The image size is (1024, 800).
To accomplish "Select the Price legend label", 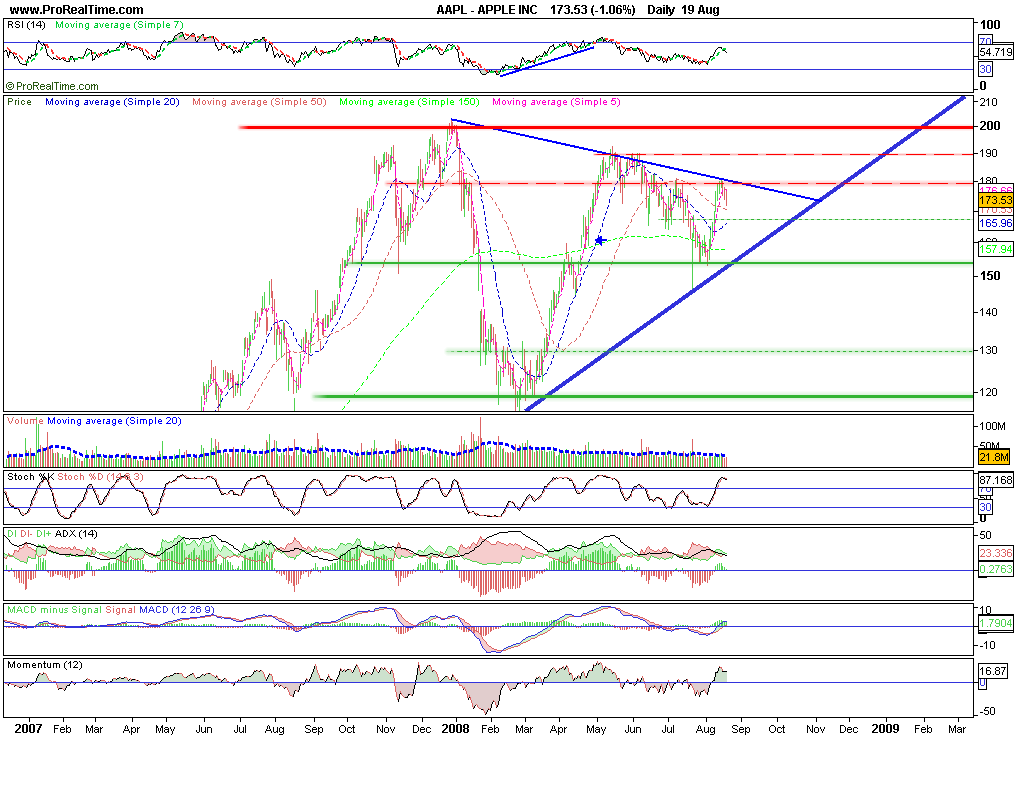I will coord(20,102).
